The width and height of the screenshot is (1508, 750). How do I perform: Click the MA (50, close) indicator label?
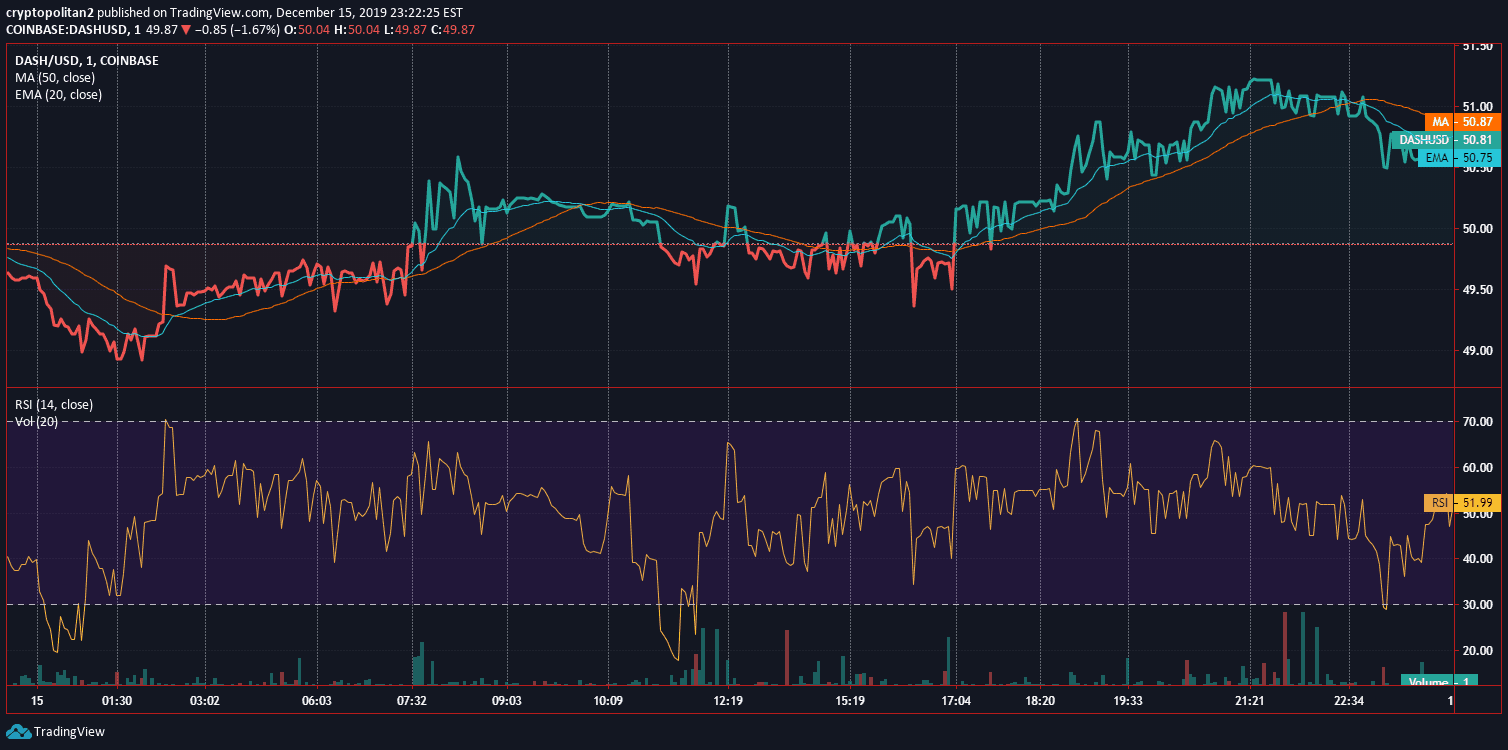(x=55, y=77)
